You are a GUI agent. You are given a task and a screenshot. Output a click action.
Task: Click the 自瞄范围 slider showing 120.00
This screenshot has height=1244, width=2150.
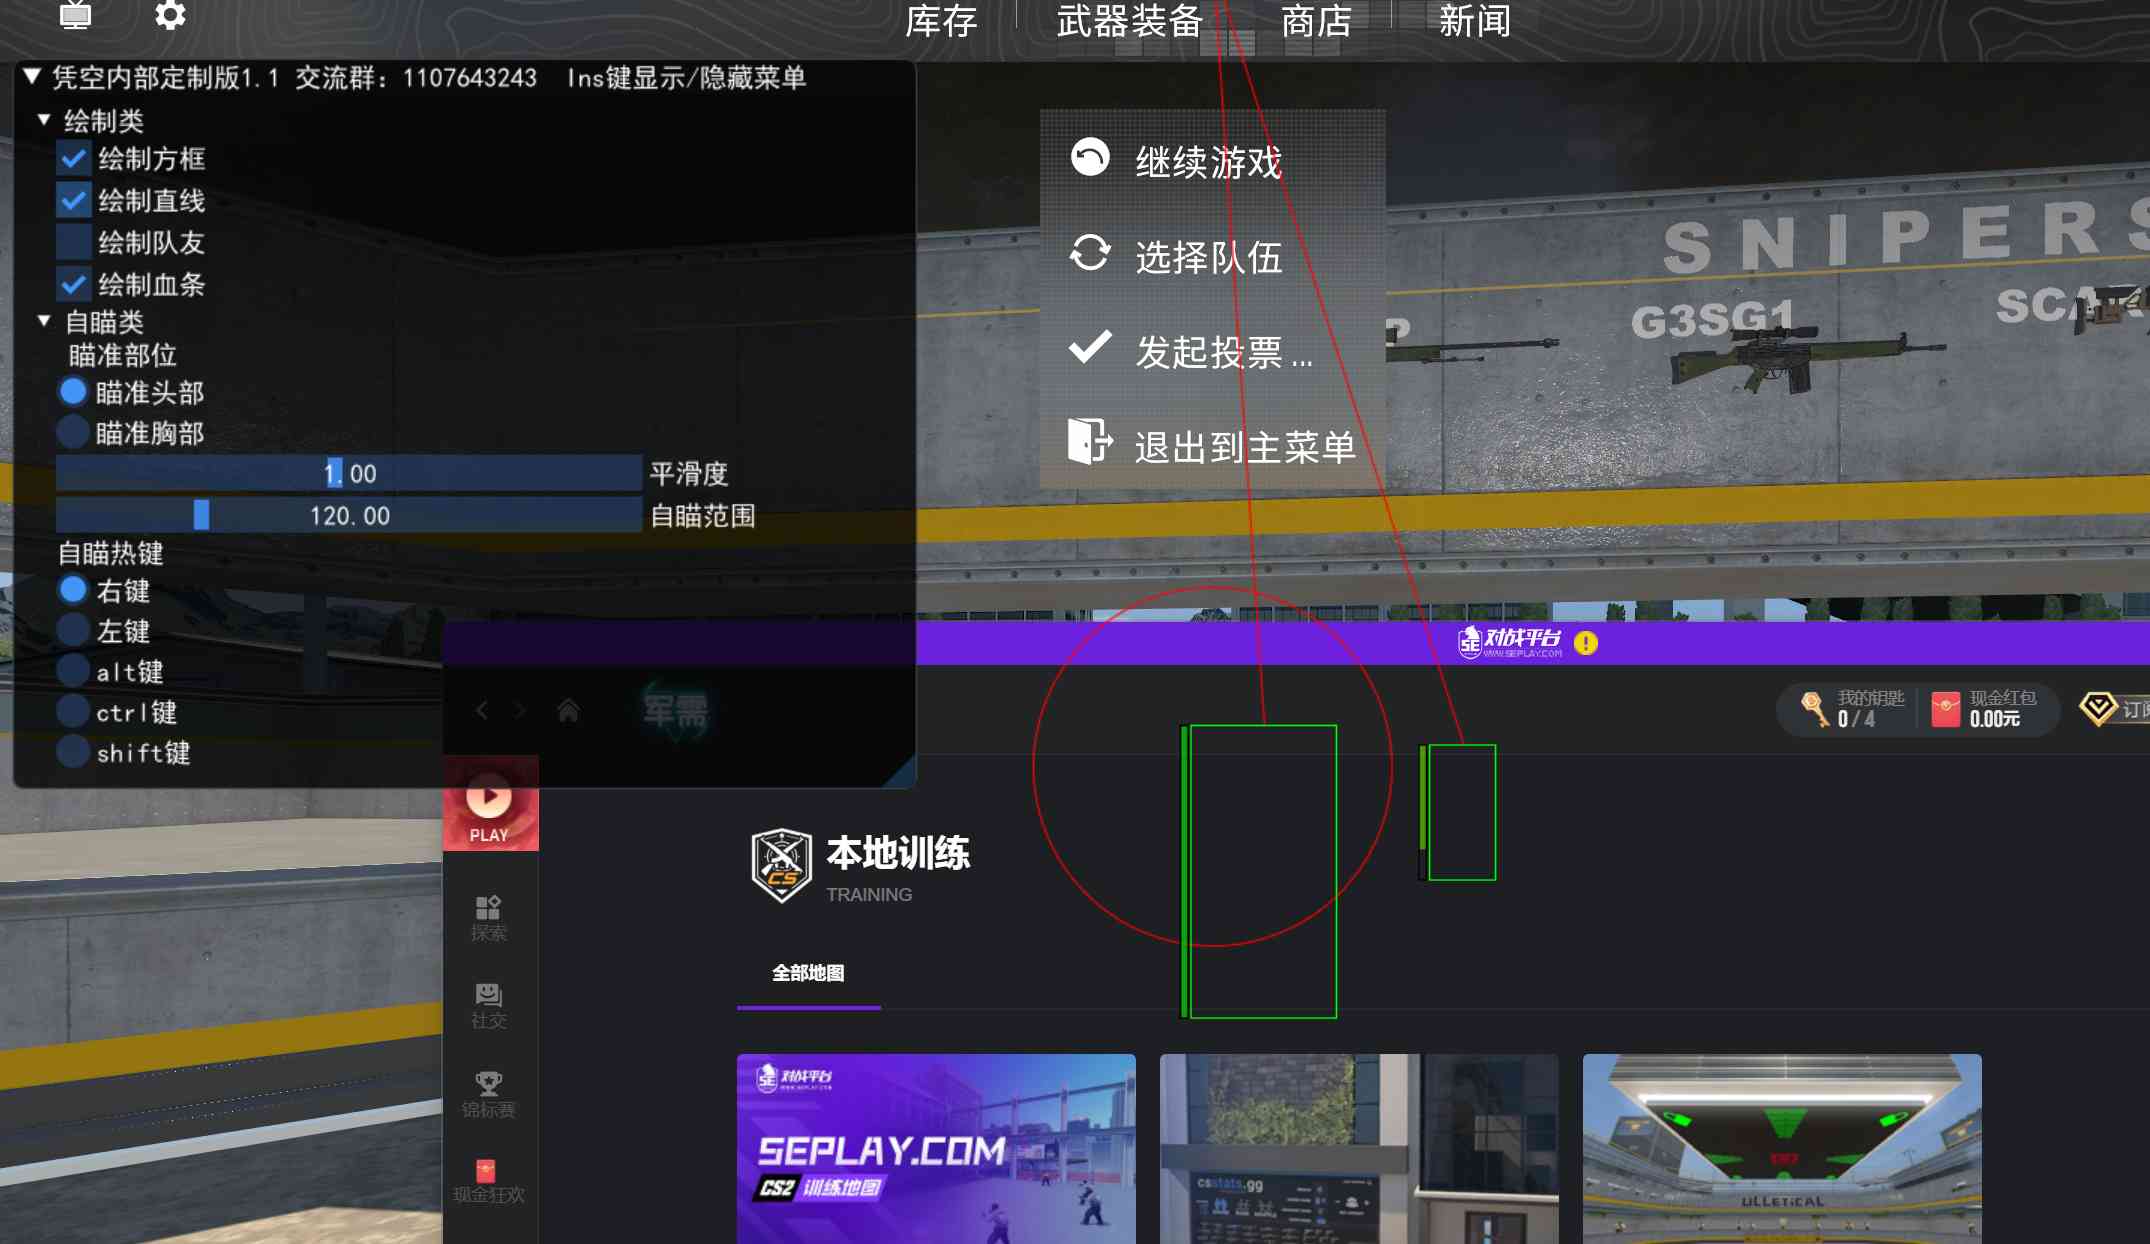click(x=349, y=515)
